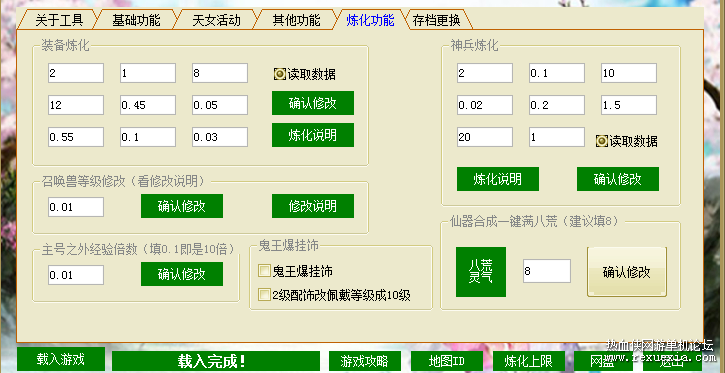The image size is (725, 373).
Task: Open the 基础功能 tab
Action: pos(136,20)
